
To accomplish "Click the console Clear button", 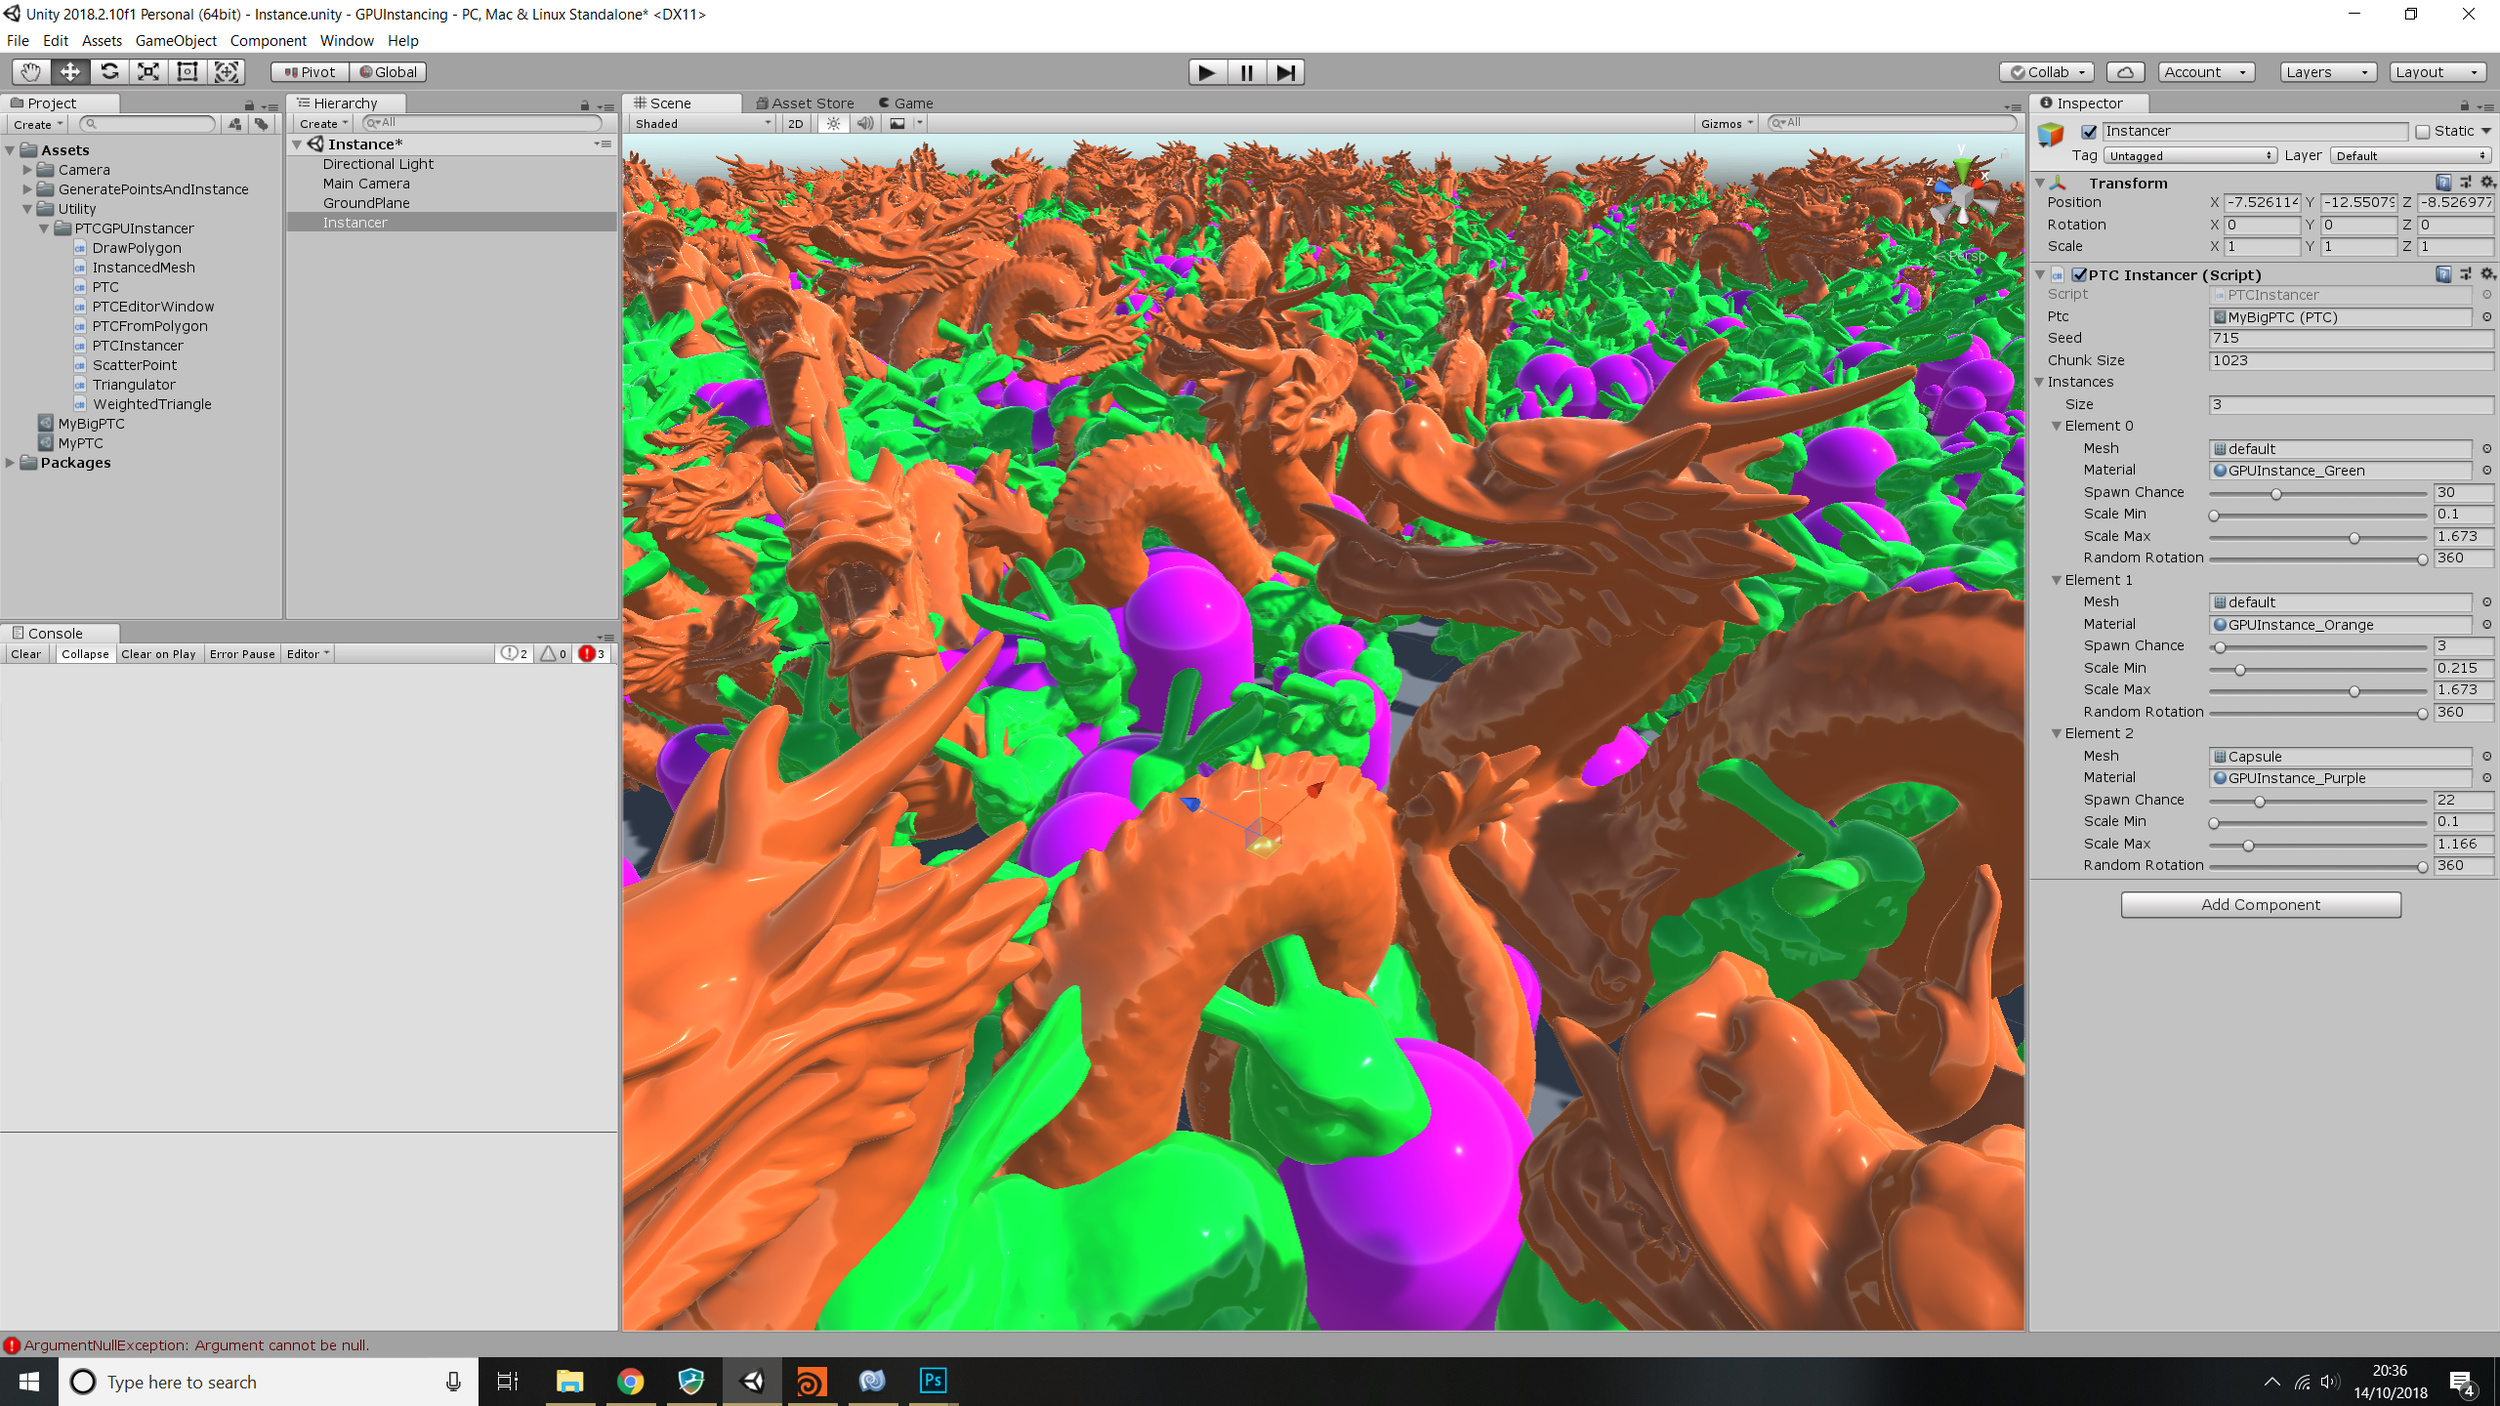I will pos(26,654).
